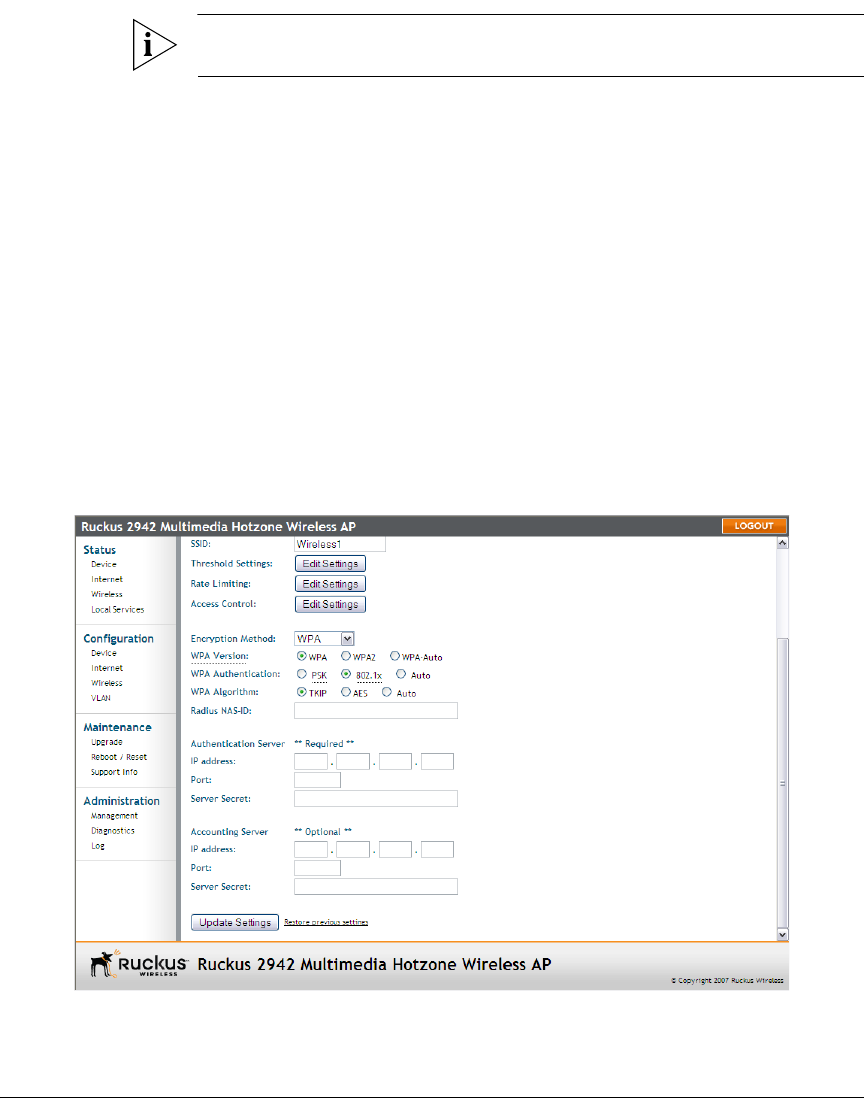The width and height of the screenshot is (864, 1099).
Task: Select AES for WPA Algorithm
Action: tap(345, 692)
